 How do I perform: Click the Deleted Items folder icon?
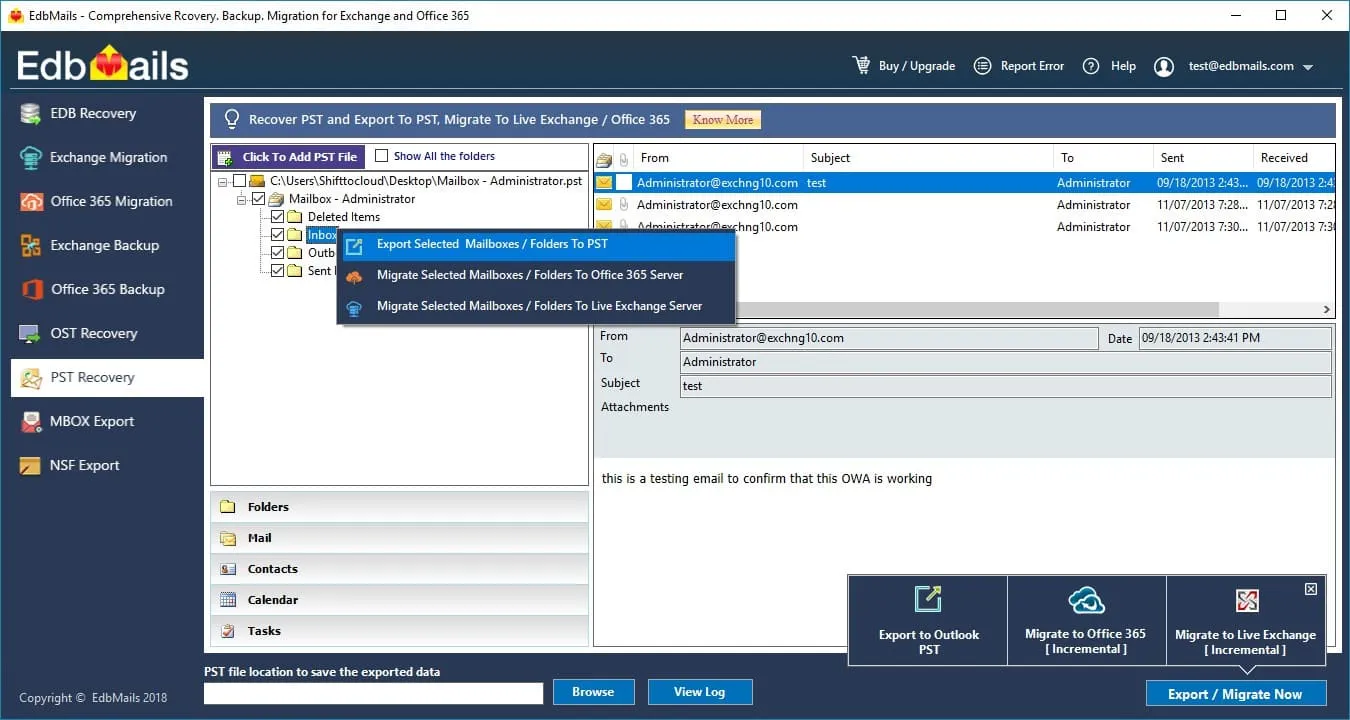point(294,217)
